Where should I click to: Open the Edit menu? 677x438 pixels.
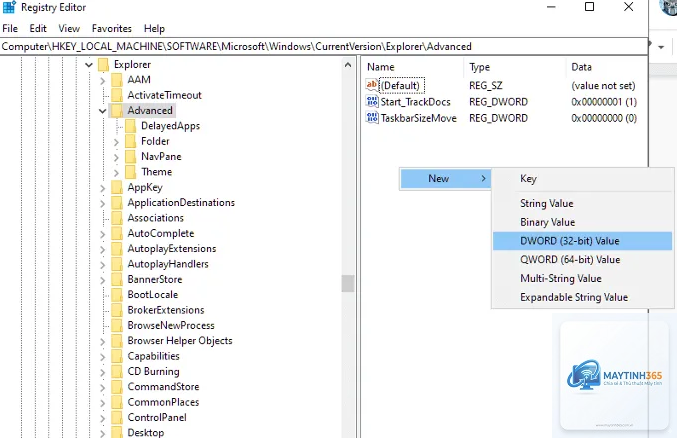[38, 29]
